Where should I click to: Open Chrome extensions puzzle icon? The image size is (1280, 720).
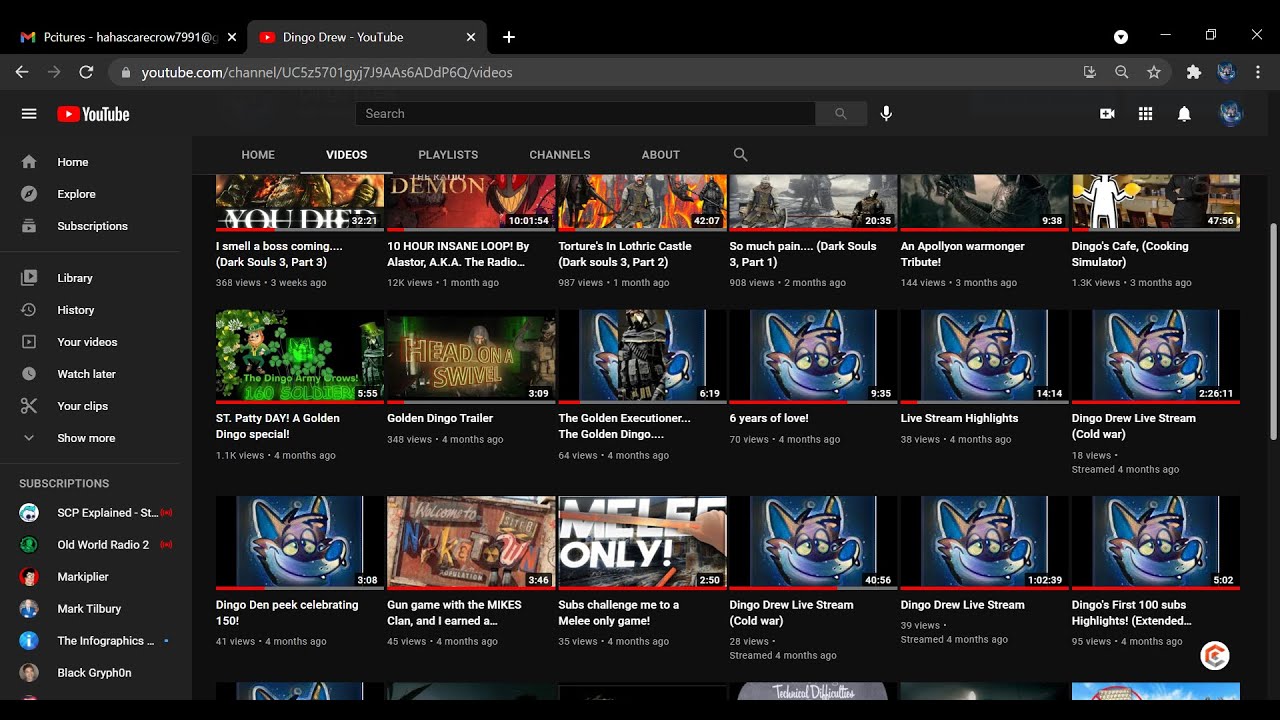[x=1193, y=72]
